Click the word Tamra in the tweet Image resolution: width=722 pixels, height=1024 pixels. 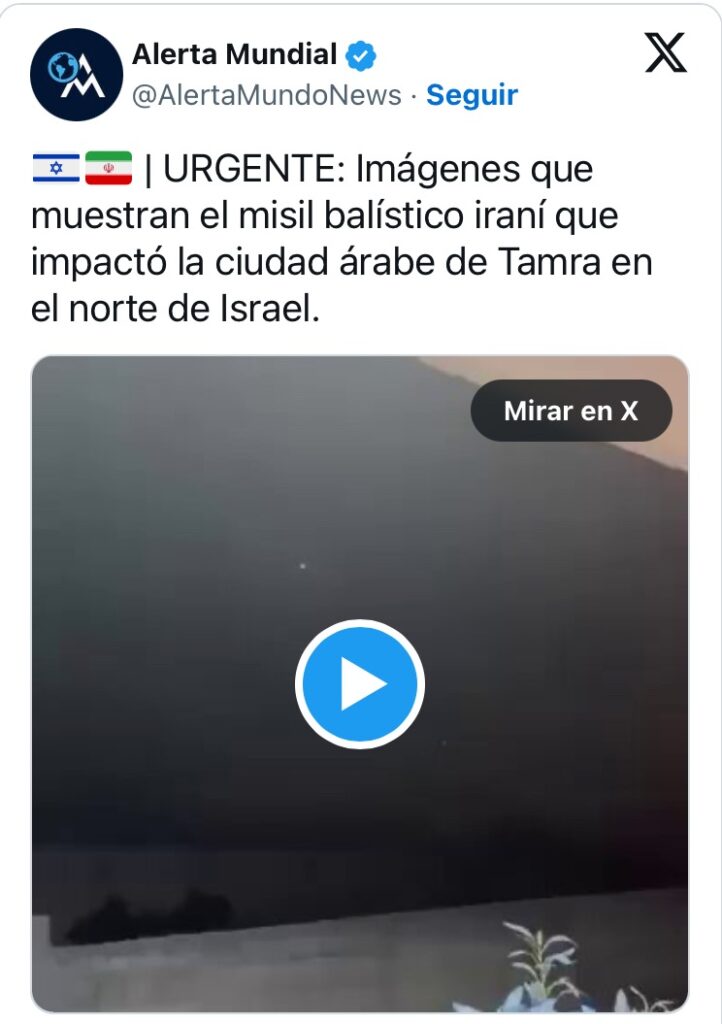[x=550, y=263]
